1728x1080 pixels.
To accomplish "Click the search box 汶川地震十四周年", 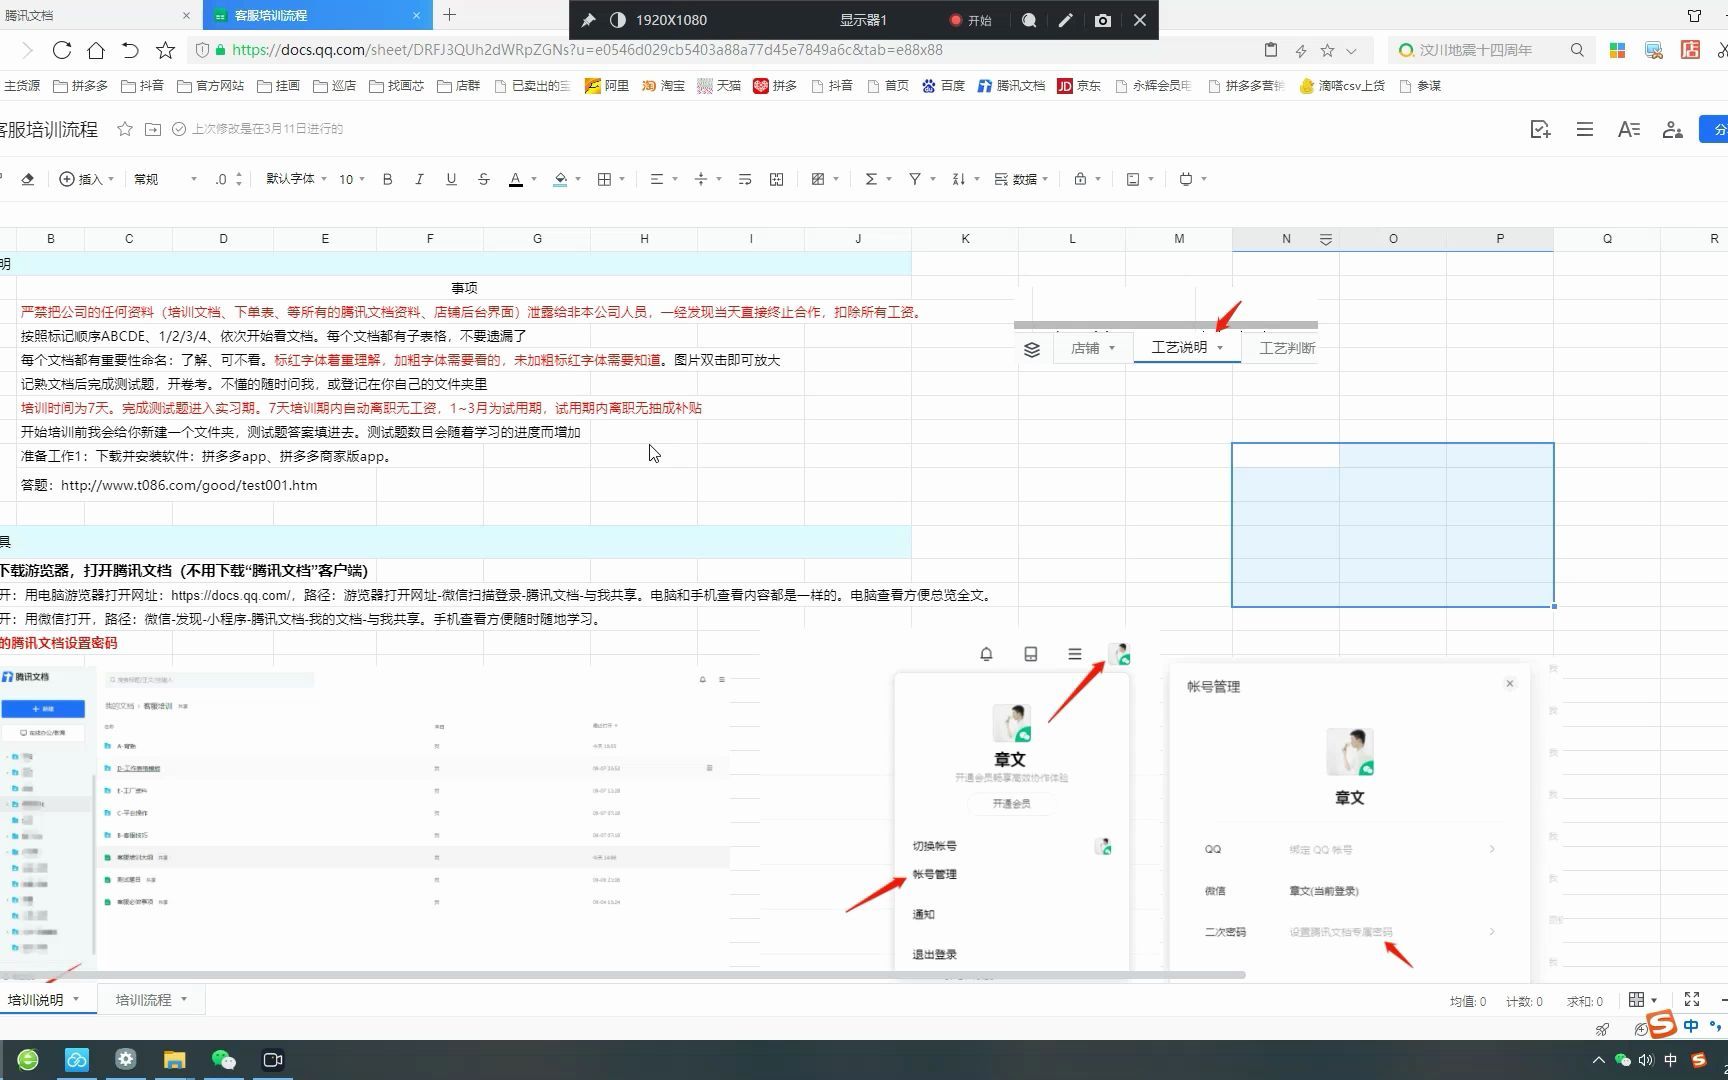I will coord(1475,50).
